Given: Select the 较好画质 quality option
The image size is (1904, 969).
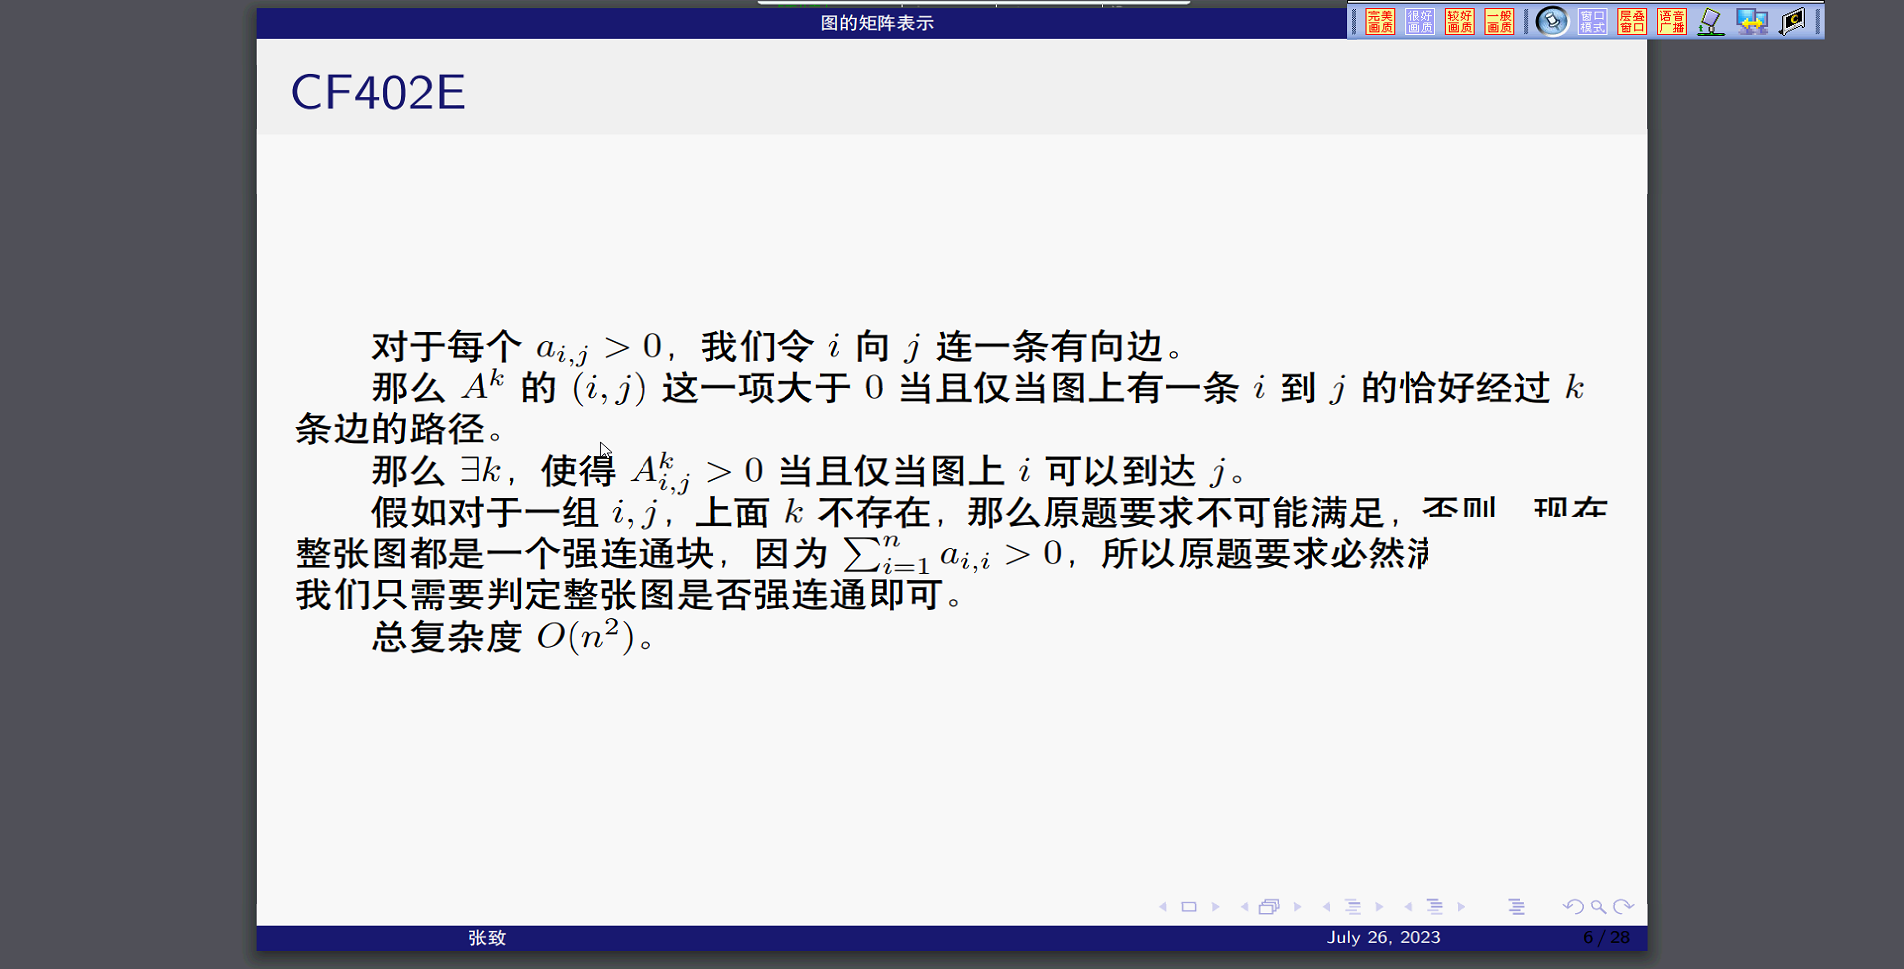Looking at the screenshot, I should [x=1460, y=21].
